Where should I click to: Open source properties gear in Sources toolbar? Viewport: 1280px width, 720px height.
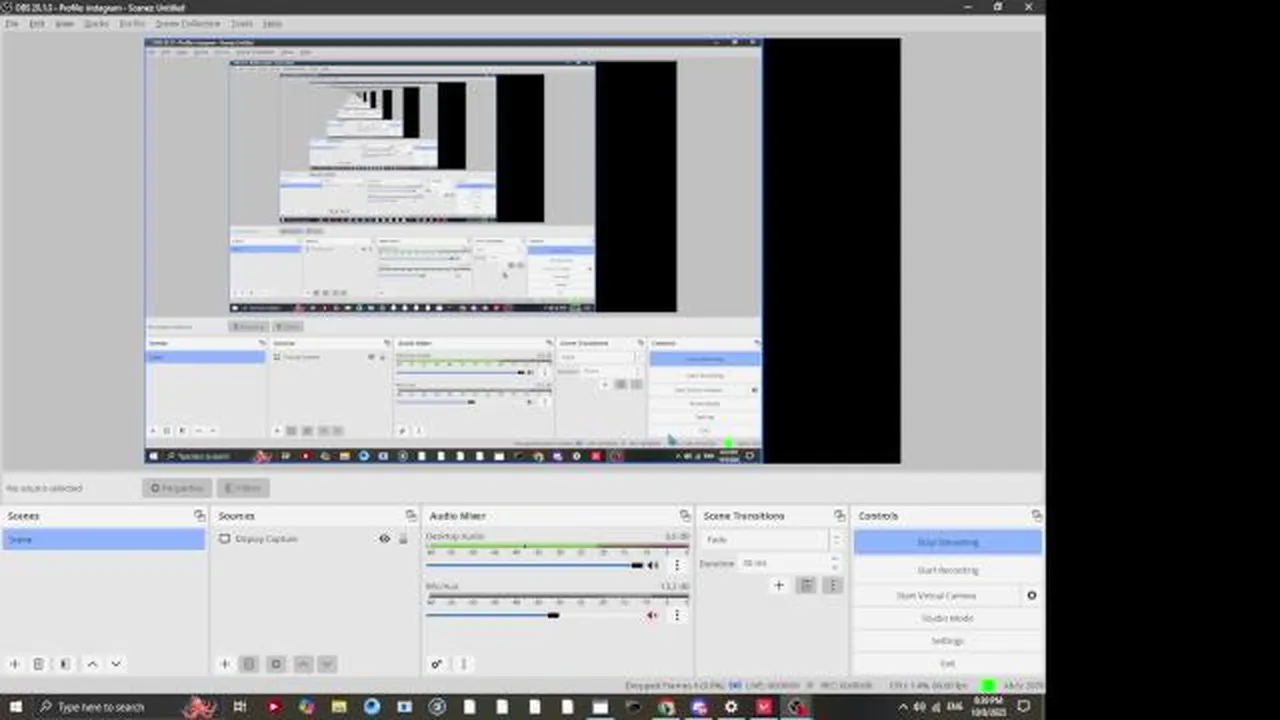coord(276,664)
